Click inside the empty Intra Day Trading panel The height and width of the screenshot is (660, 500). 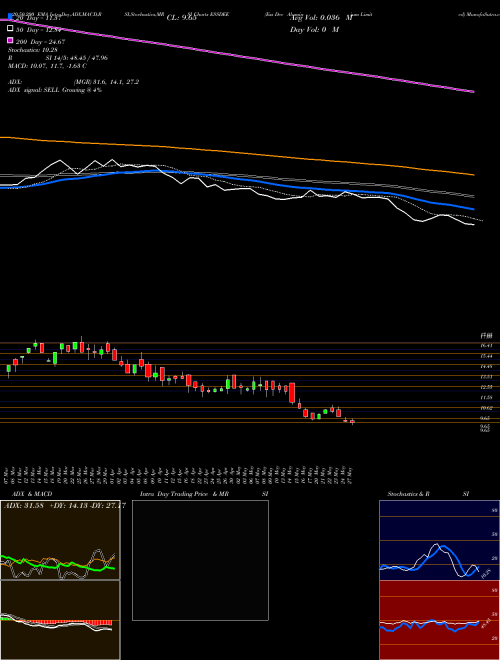click(x=200, y=560)
